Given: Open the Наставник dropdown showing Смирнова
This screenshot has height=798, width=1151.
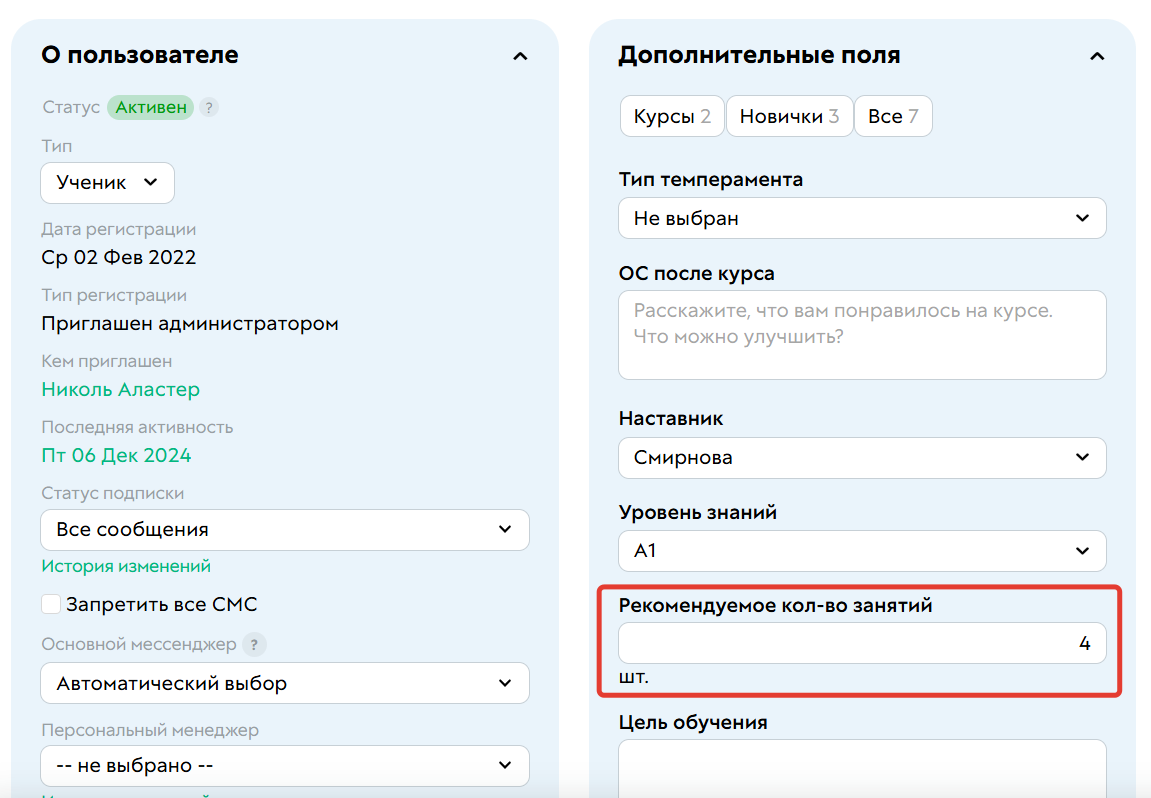Looking at the screenshot, I should [x=862, y=457].
